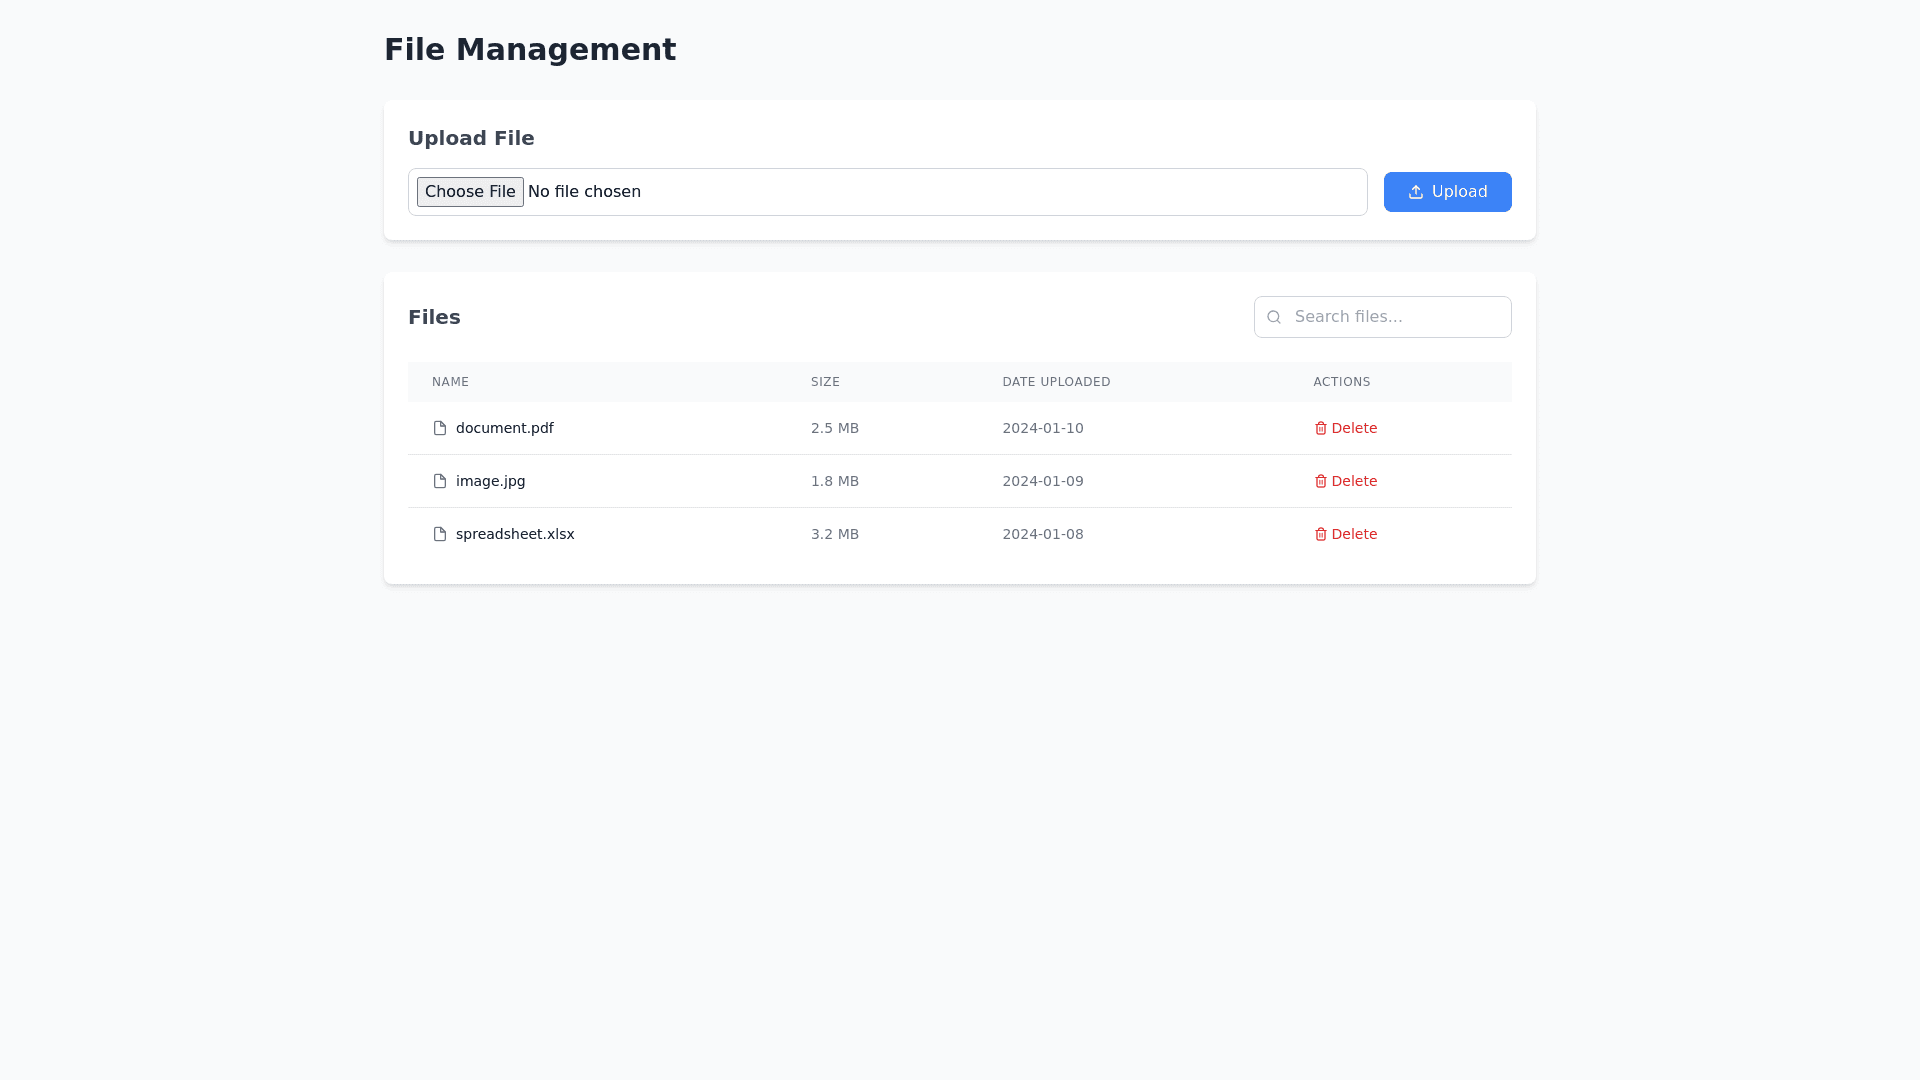This screenshot has height=1080, width=1920.
Task: Click the Size column header
Action: click(x=825, y=382)
